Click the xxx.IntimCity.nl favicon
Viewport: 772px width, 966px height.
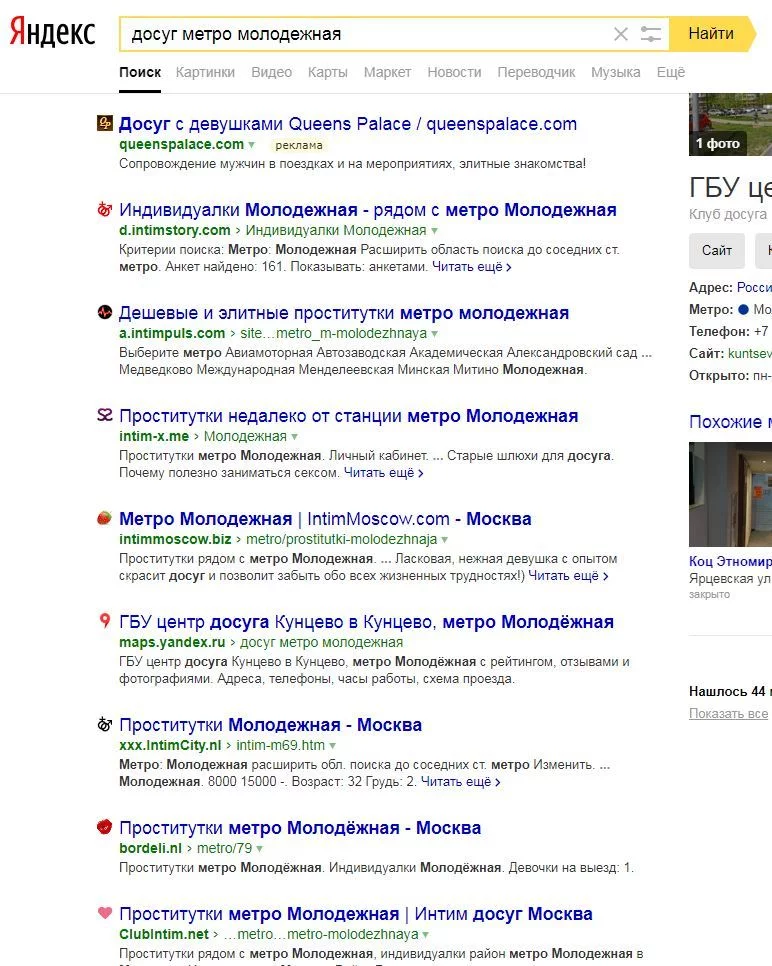[105, 724]
